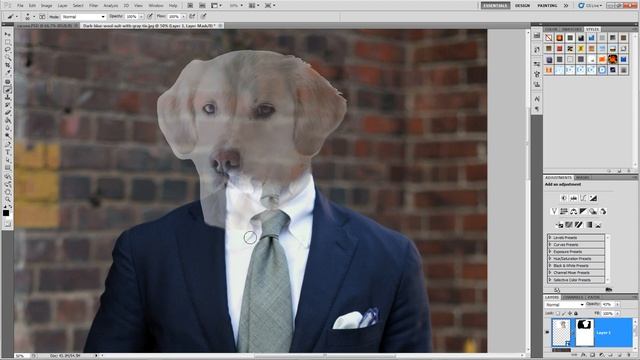Open the Flow value arrow
Image resolution: width=640 pixels, height=360 pixels.
click(x=183, y=16)
